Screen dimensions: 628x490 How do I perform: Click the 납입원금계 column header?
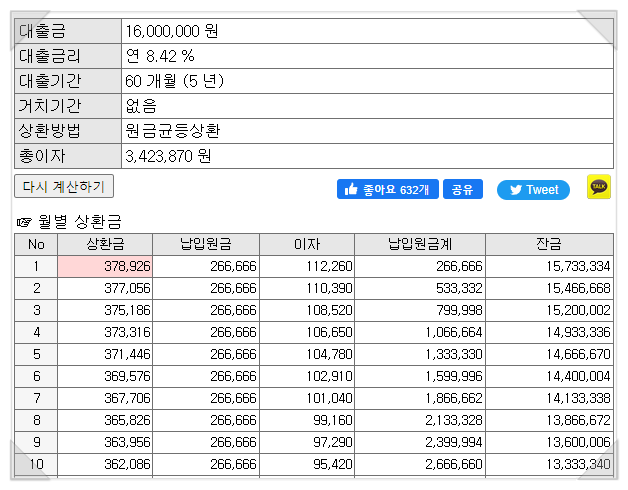(x=420, y=244)
